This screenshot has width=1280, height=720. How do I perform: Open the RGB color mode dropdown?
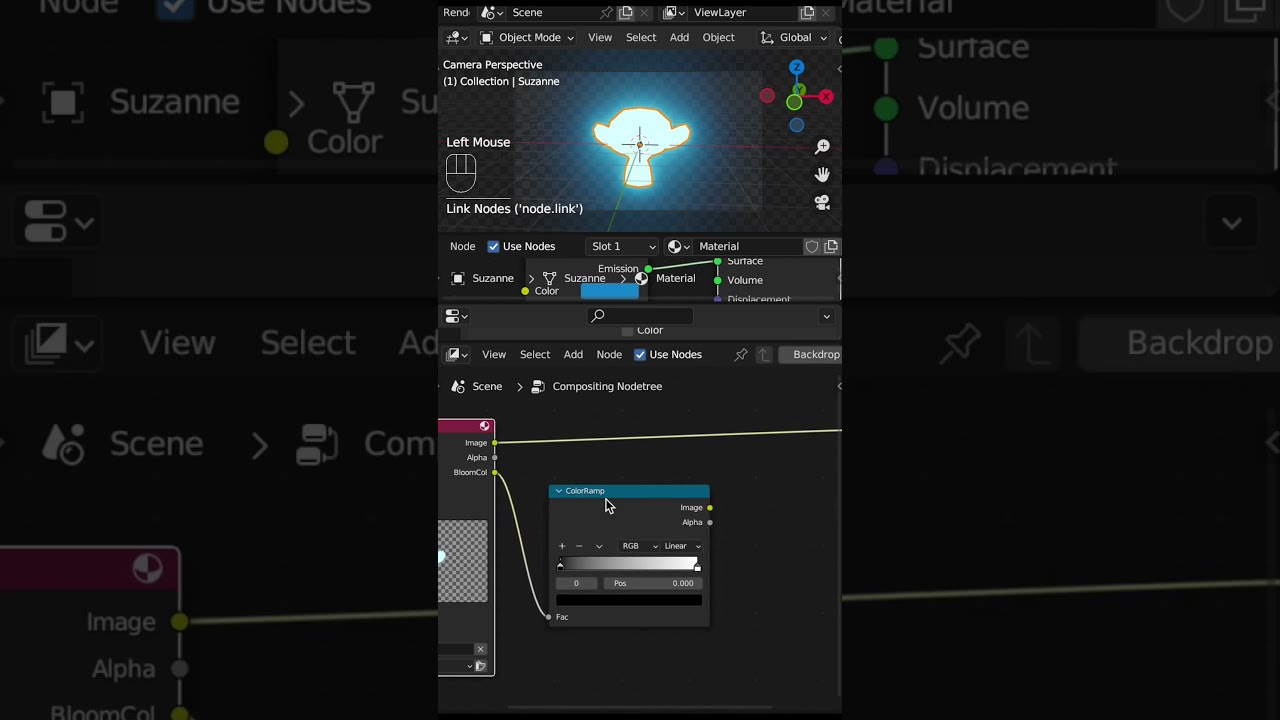[x=638, y=546]
